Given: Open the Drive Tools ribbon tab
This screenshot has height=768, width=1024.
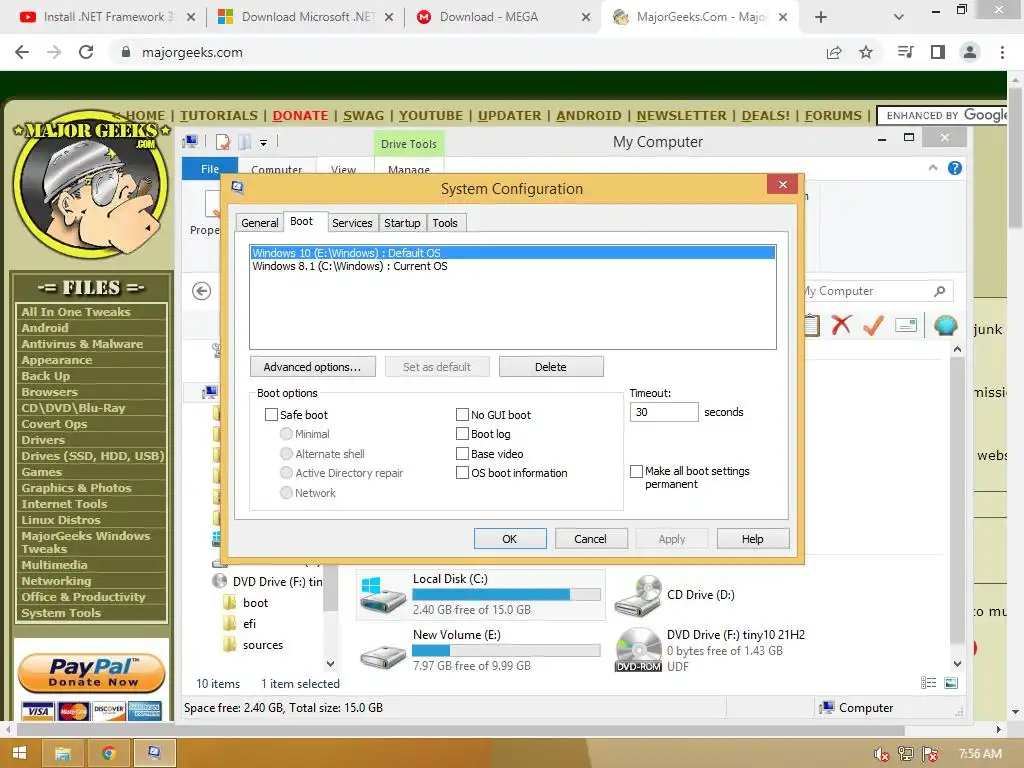Looking at the screenshot, I should [409, 144].
